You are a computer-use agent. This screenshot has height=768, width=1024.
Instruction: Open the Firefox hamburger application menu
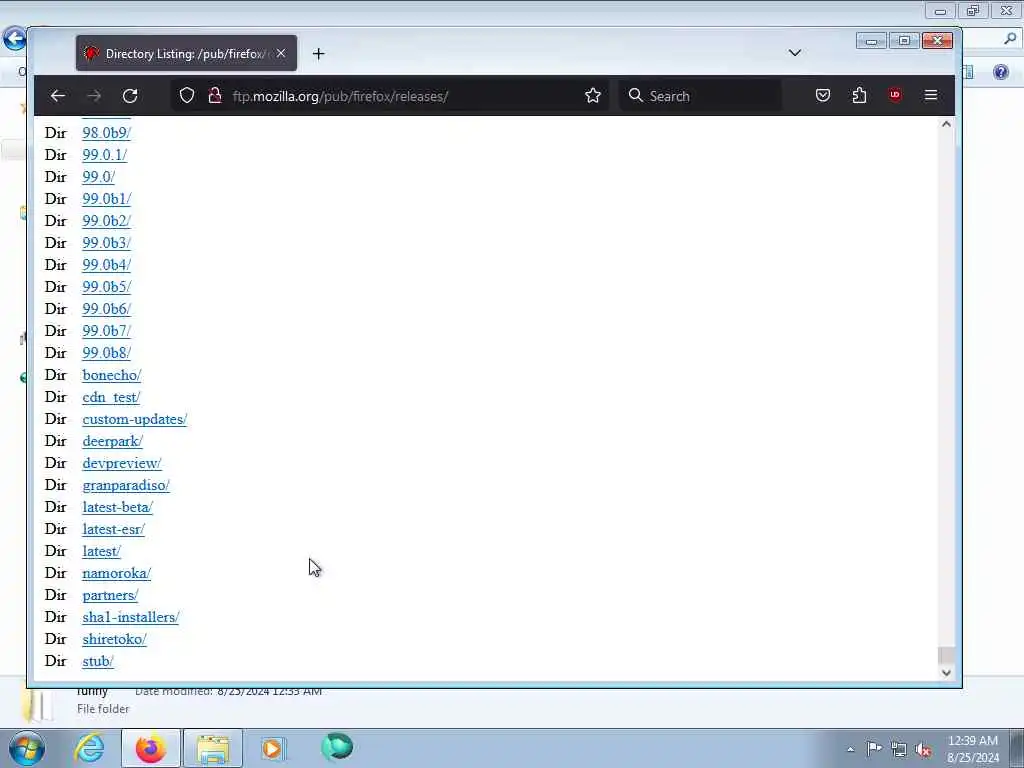[931, 95]
